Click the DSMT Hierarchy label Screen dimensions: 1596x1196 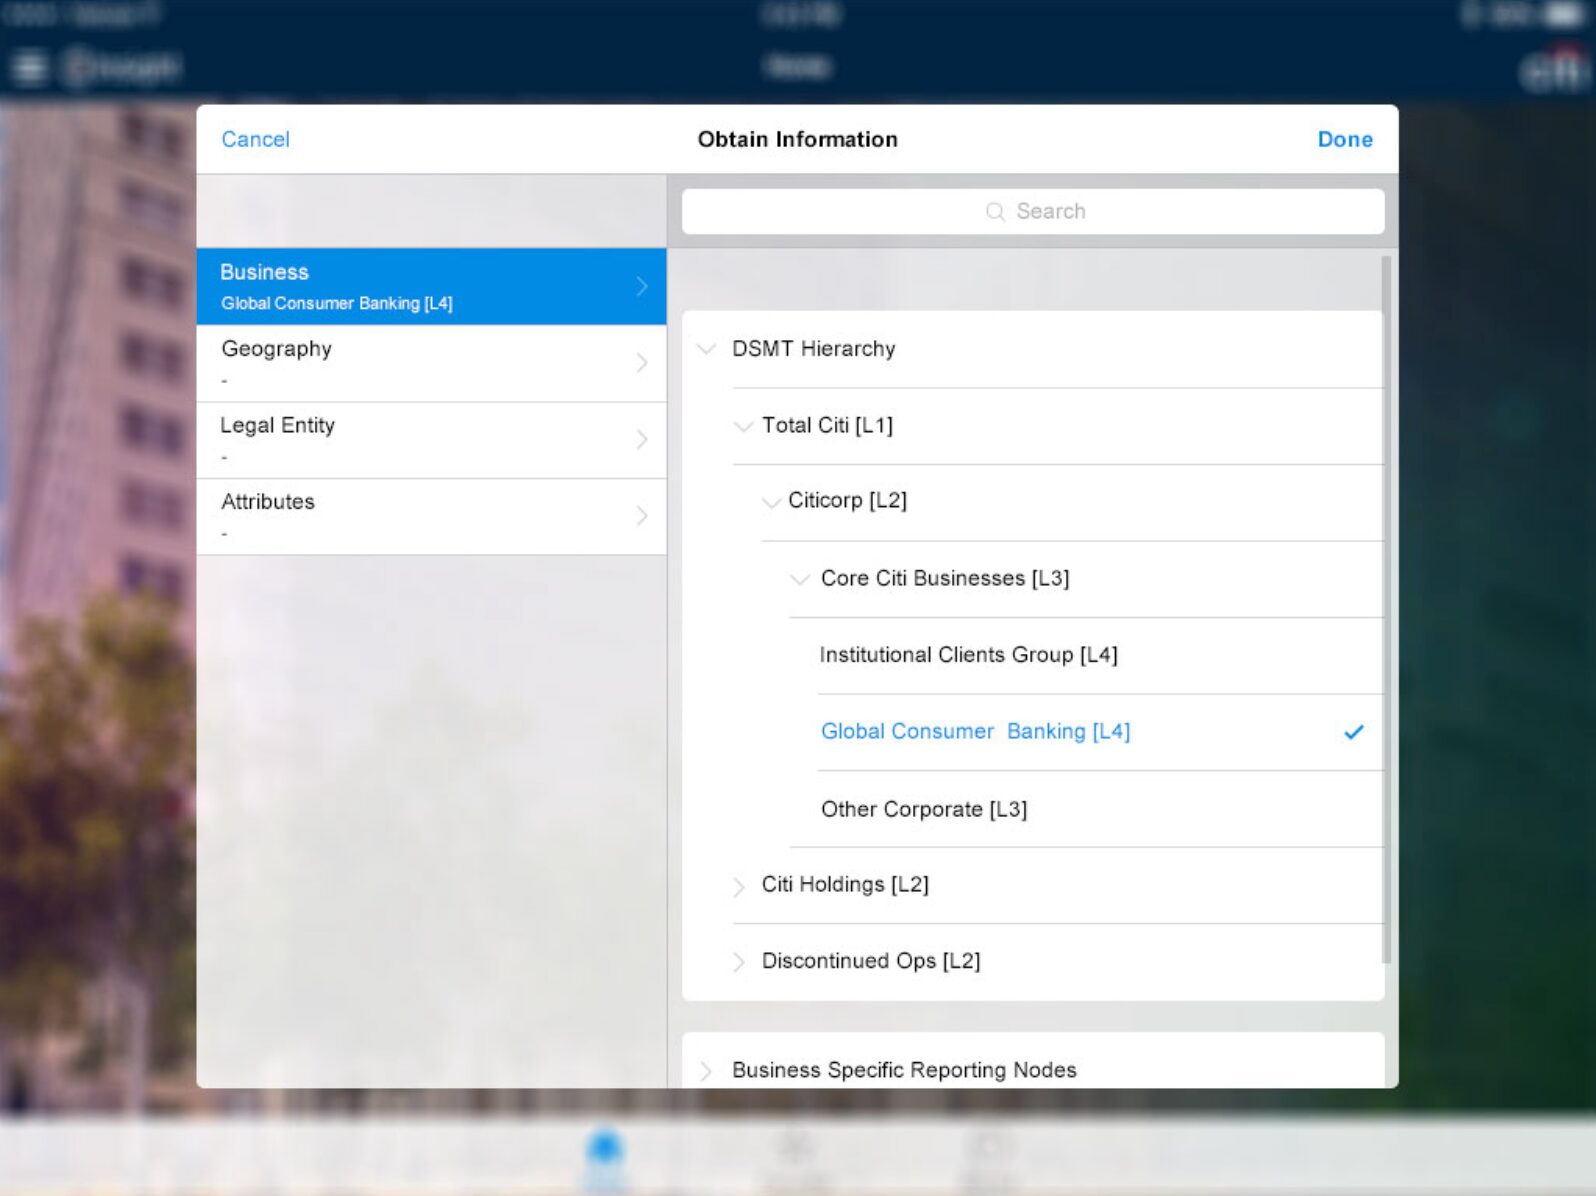tap(813, 349)
